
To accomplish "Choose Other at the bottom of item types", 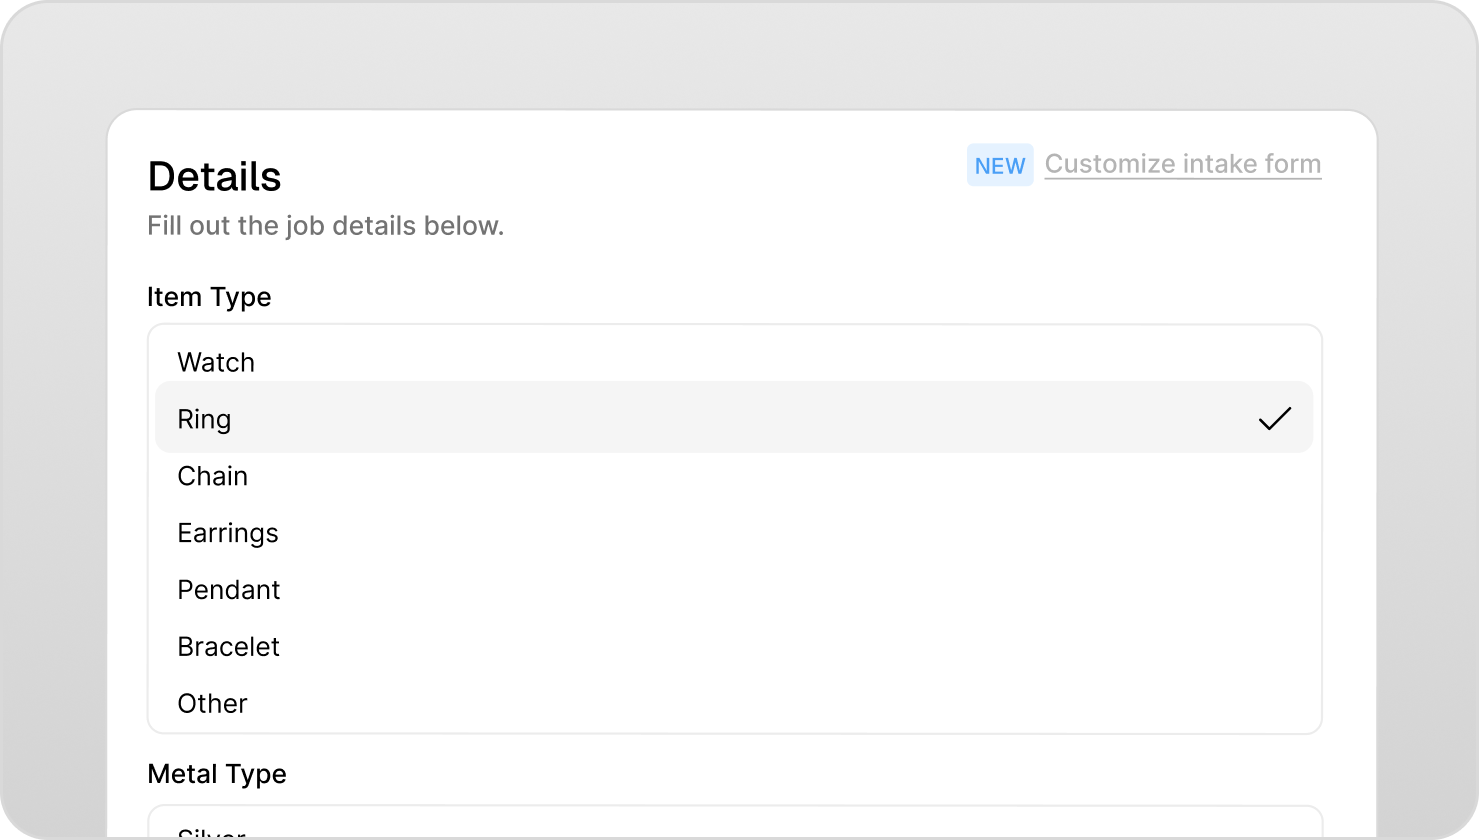I will click(x=212, y=703).
